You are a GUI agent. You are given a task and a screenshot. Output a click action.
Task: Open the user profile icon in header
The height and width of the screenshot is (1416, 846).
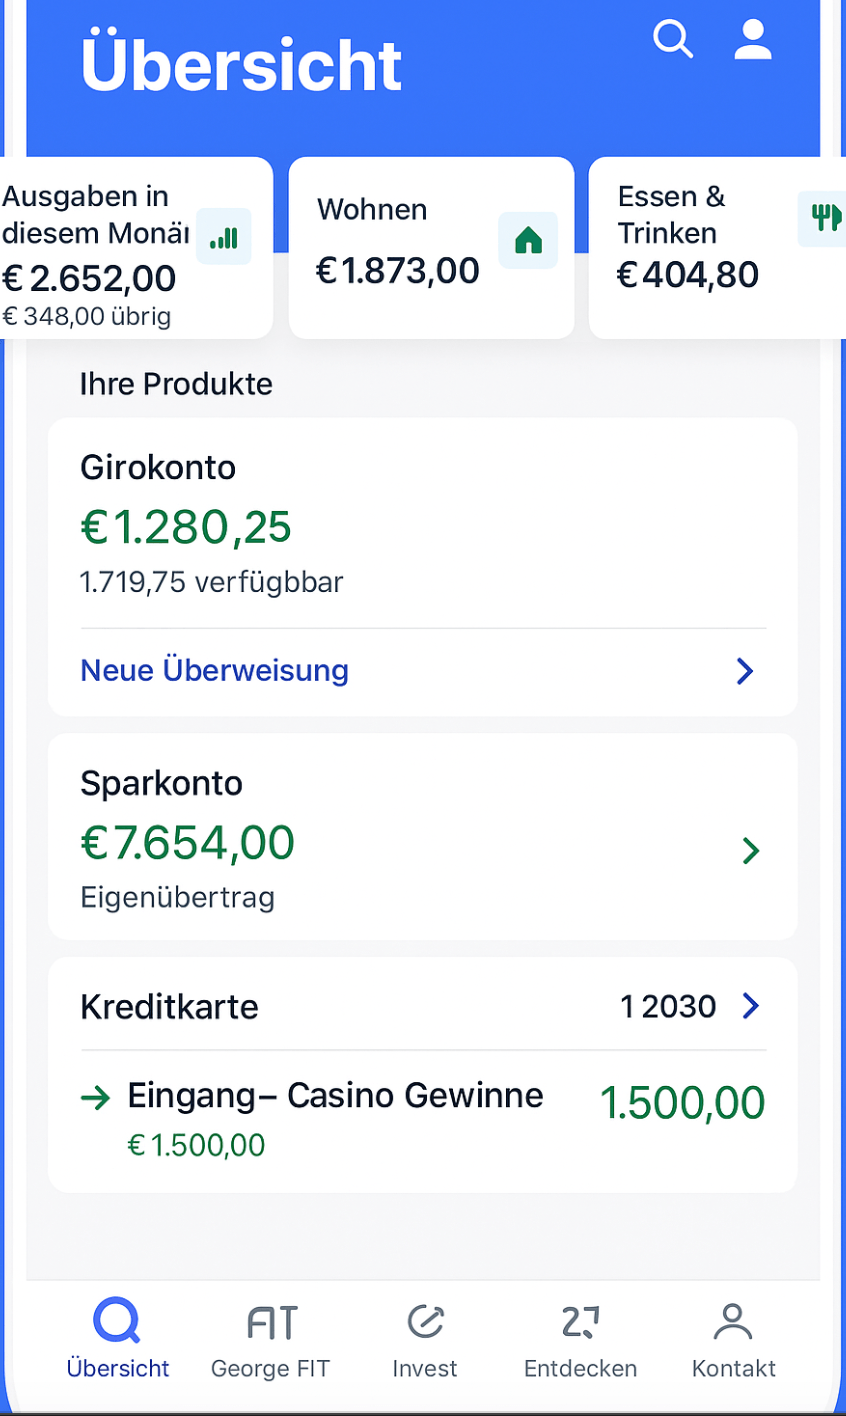(753, 40)
